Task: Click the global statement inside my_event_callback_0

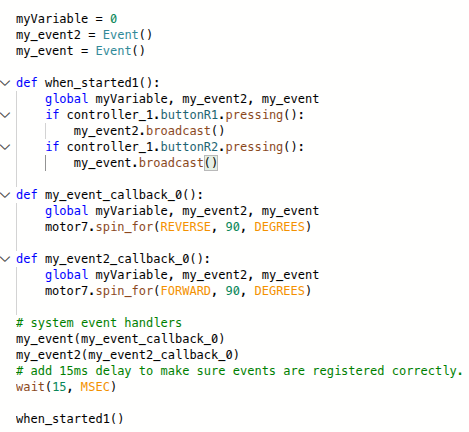Action: 182,211
